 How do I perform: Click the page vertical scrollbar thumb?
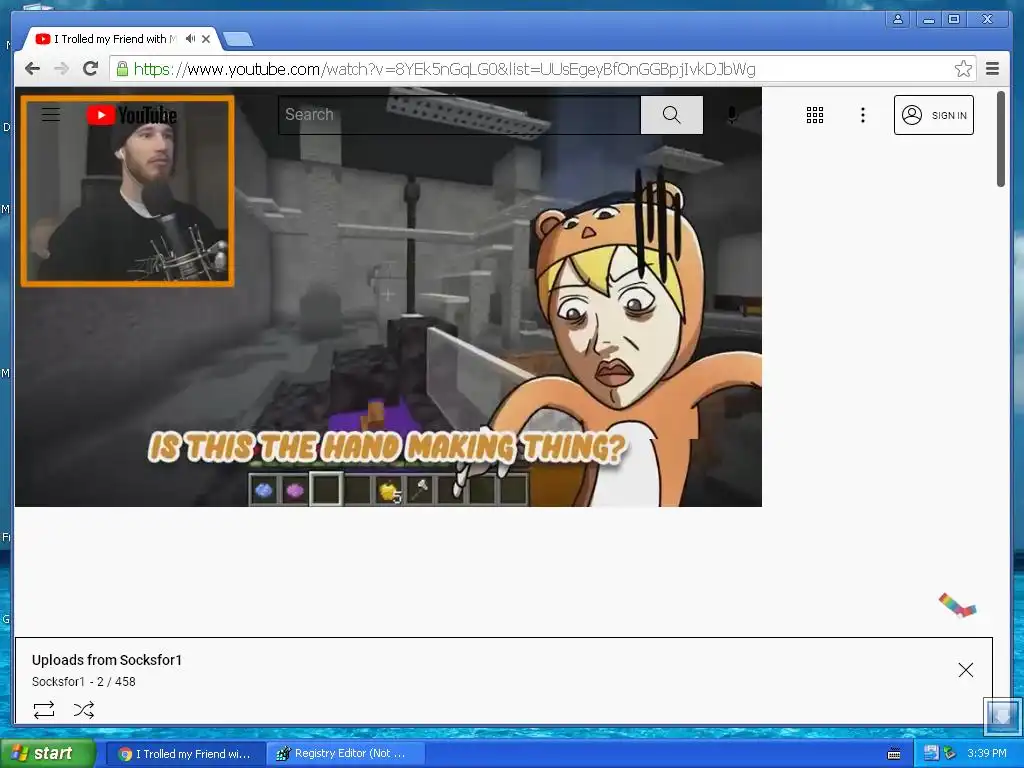pyautogui.click(x=1000, y=139)
